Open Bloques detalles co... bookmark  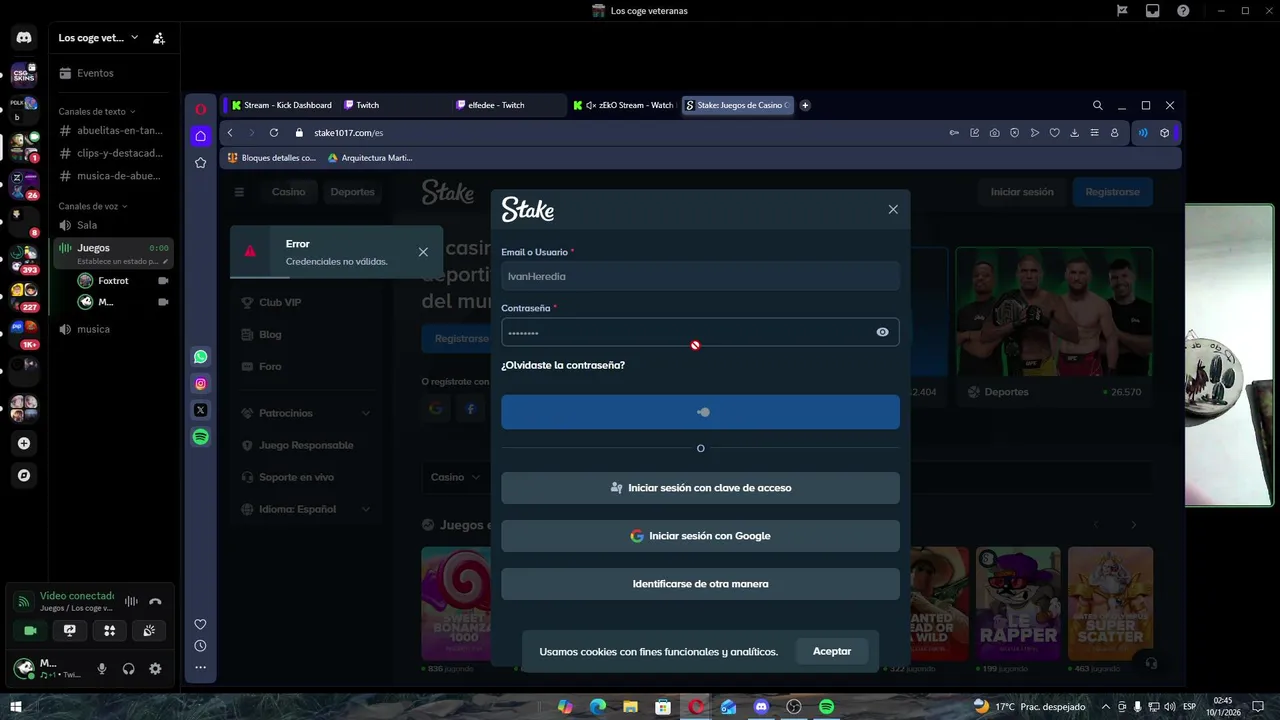tap(272, 158)
